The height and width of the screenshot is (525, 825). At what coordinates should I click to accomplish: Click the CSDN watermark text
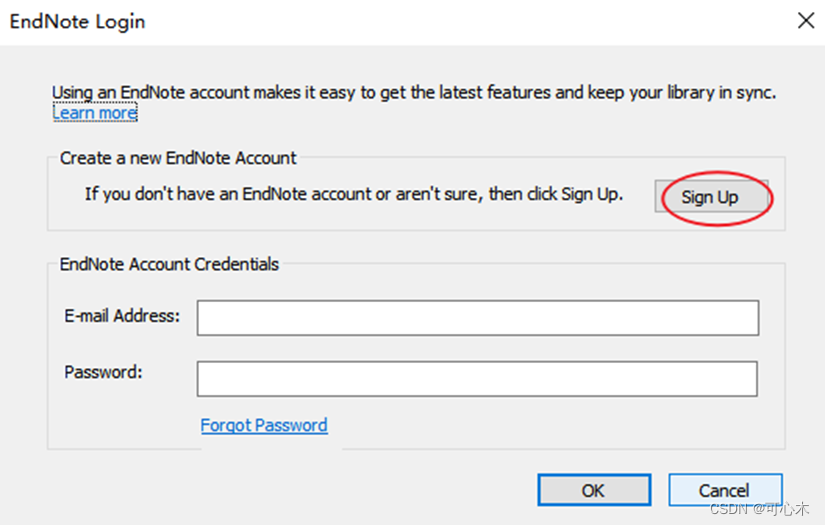(x=759, y=508)
